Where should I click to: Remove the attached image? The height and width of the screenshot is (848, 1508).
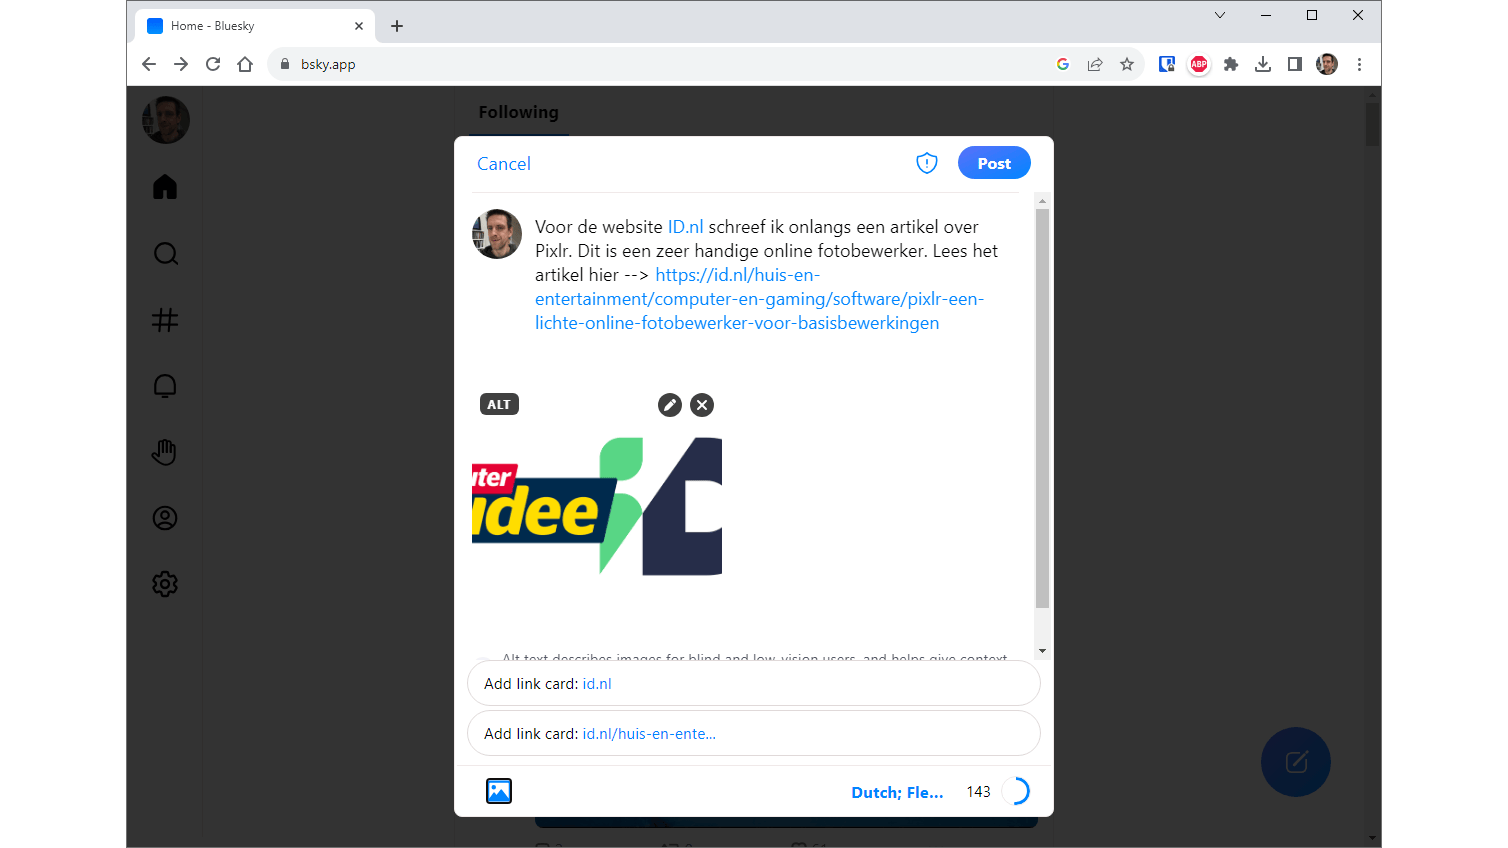(x=702, y=405)
